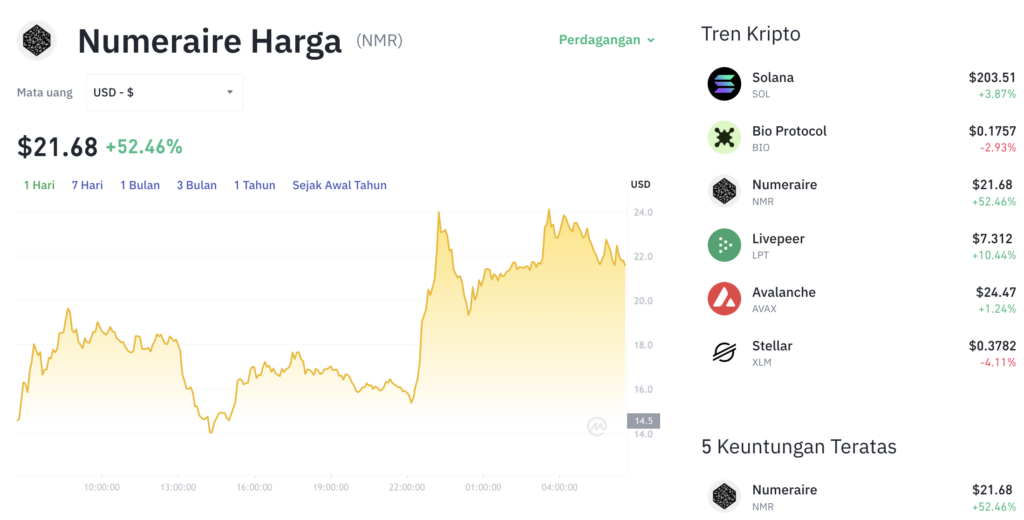Click the chart watermark logo
The width and height of the screenshot is (1024, 520).
pyautogui.click(x=597, y=427)
